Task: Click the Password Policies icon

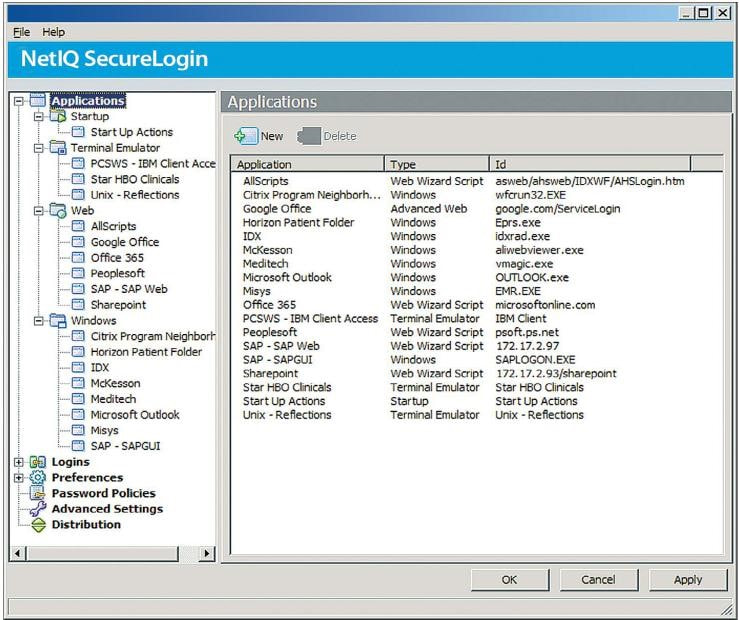Action: (38, 493)
